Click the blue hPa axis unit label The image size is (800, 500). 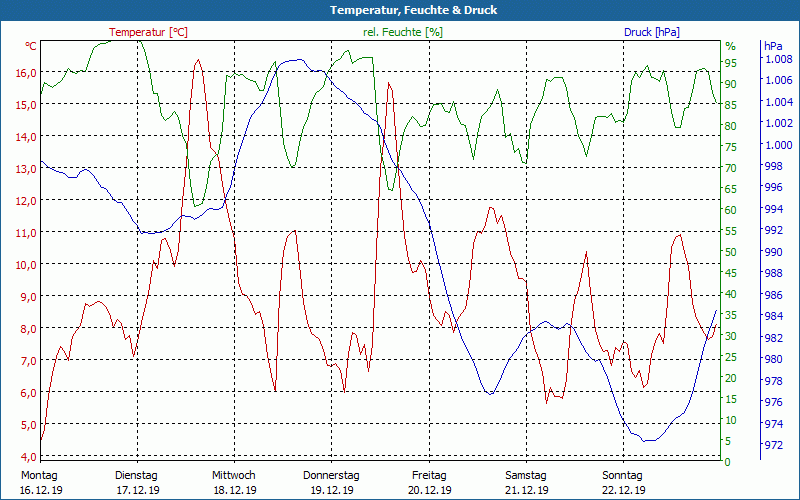[773, 46]
